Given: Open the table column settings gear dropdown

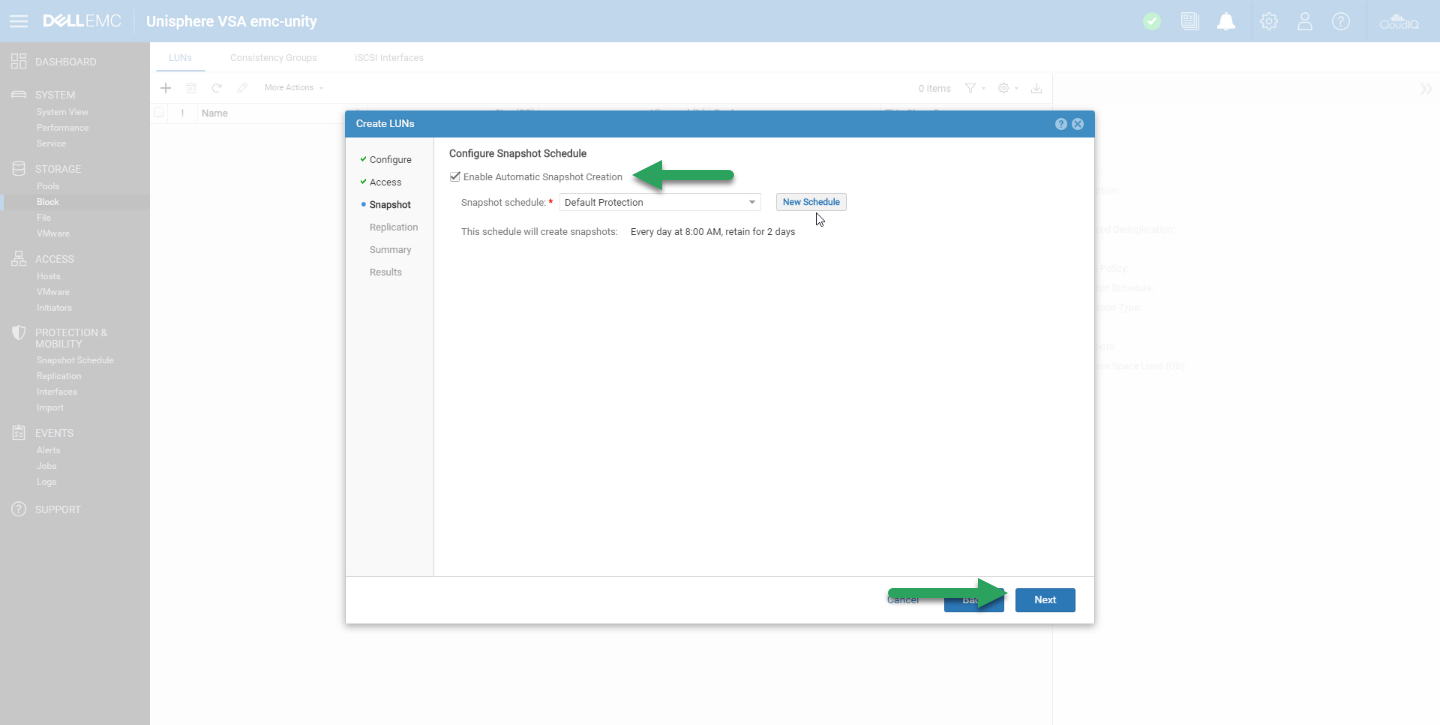Looking at the screenshot, I should coord(1008,88).
